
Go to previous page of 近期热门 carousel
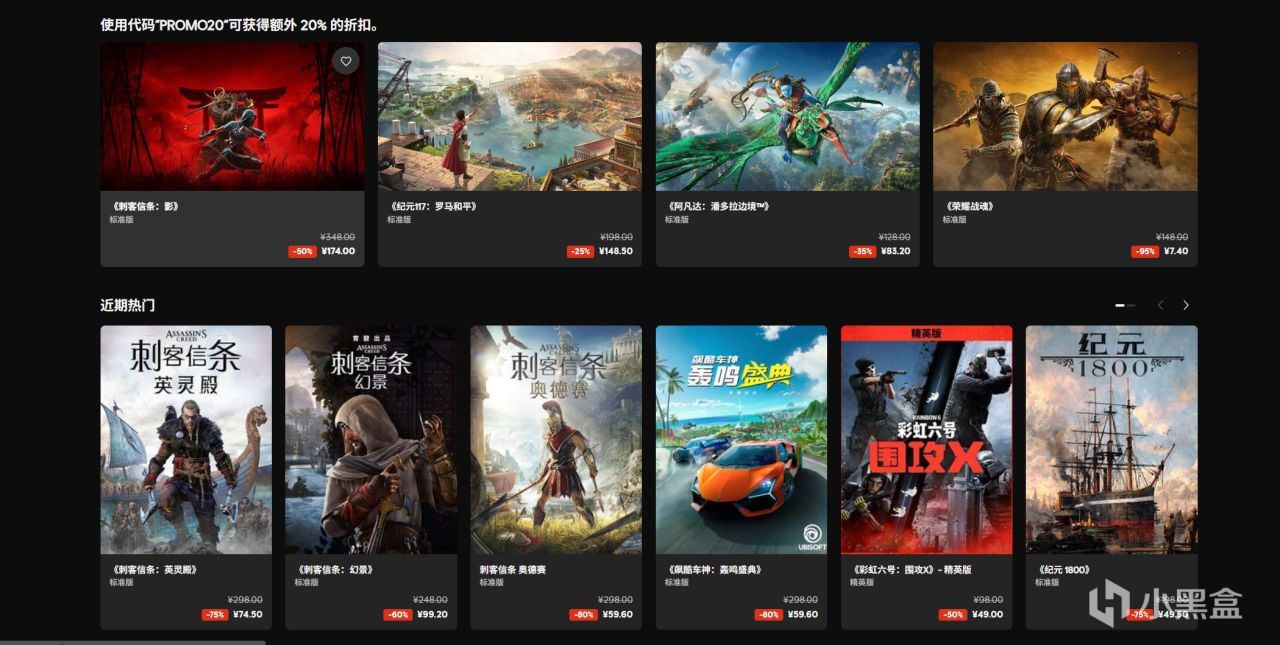click(1160, 305)
